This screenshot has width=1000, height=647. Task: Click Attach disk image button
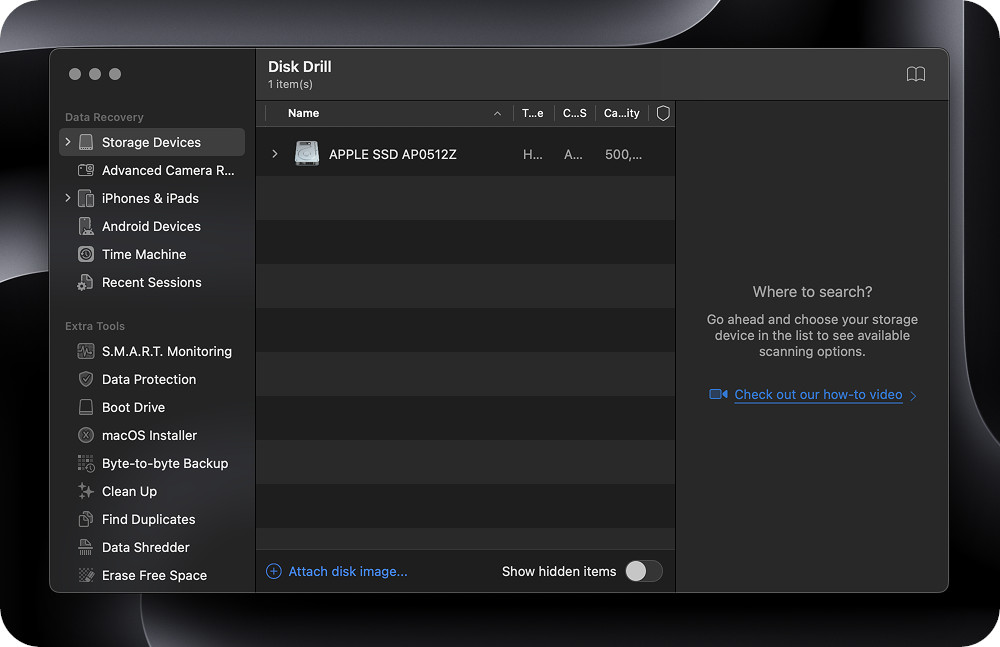point(337,572)
